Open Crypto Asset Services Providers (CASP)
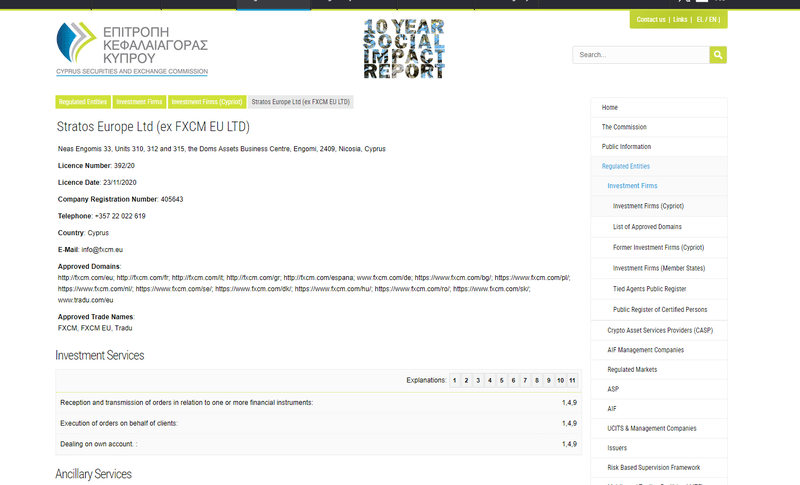Viewport: 800px width, 485px height. 660,330
